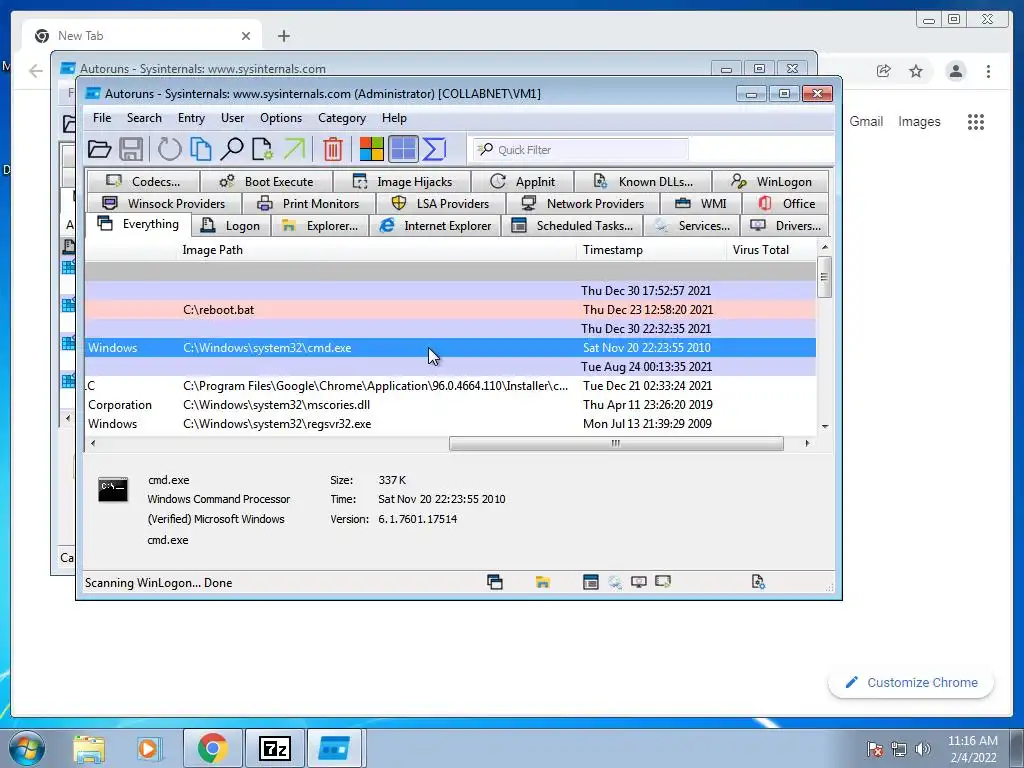
Task: Click the yellow folder status bar icon
Action: pos(543,582)
